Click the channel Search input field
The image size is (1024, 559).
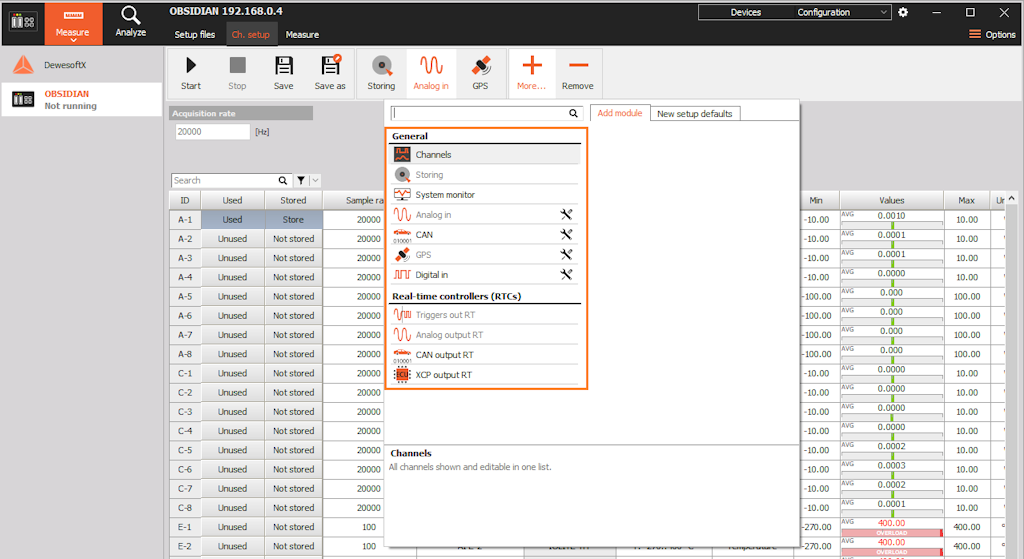pyautogui.click(x=224, y=180)
